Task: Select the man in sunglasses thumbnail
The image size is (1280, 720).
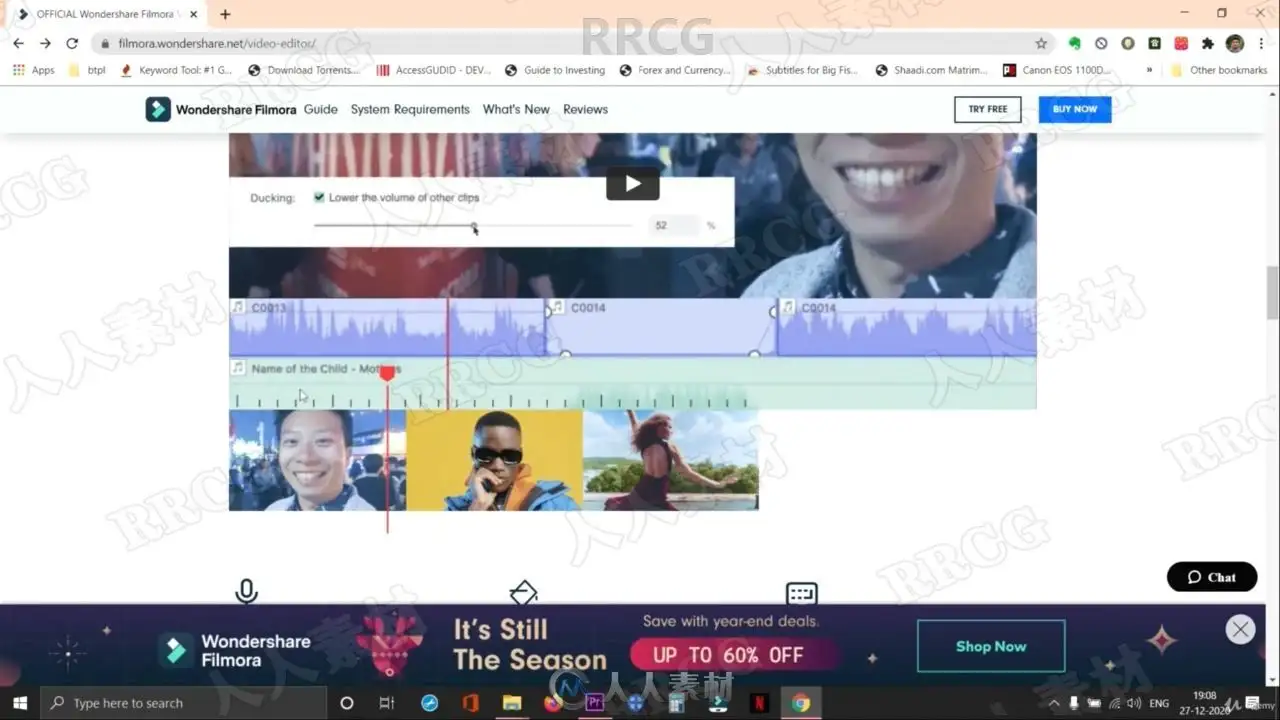Action: (494, 460)
